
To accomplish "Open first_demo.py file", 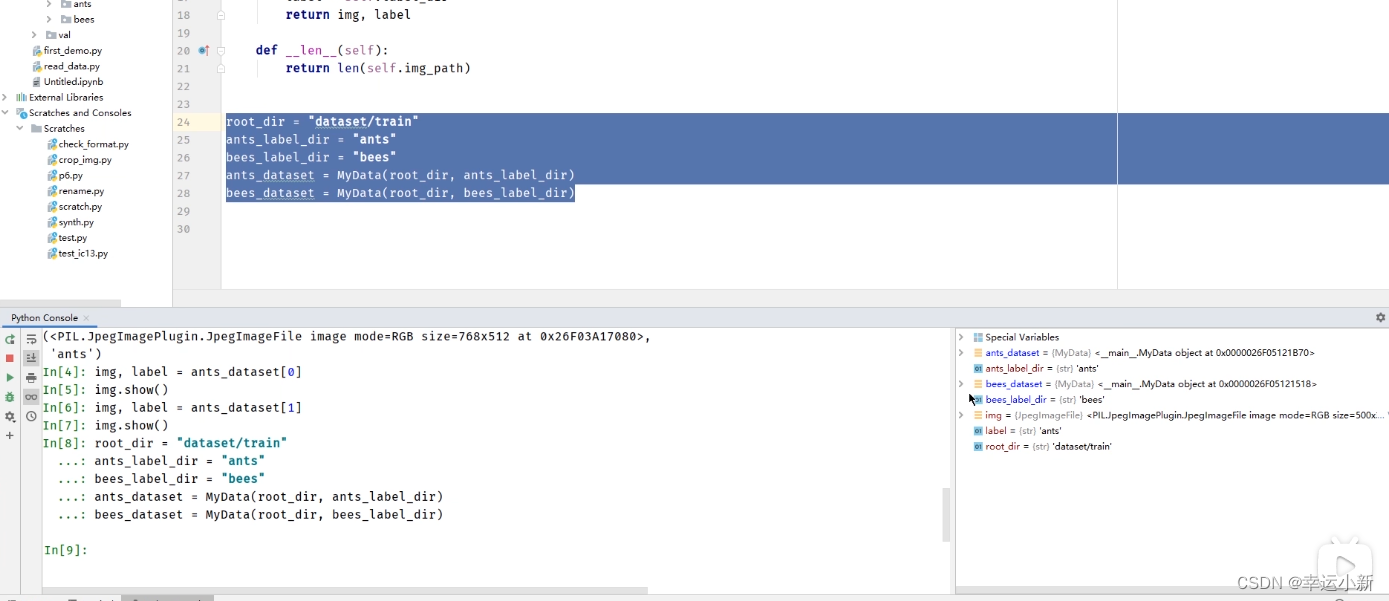I will click(67, 50).
